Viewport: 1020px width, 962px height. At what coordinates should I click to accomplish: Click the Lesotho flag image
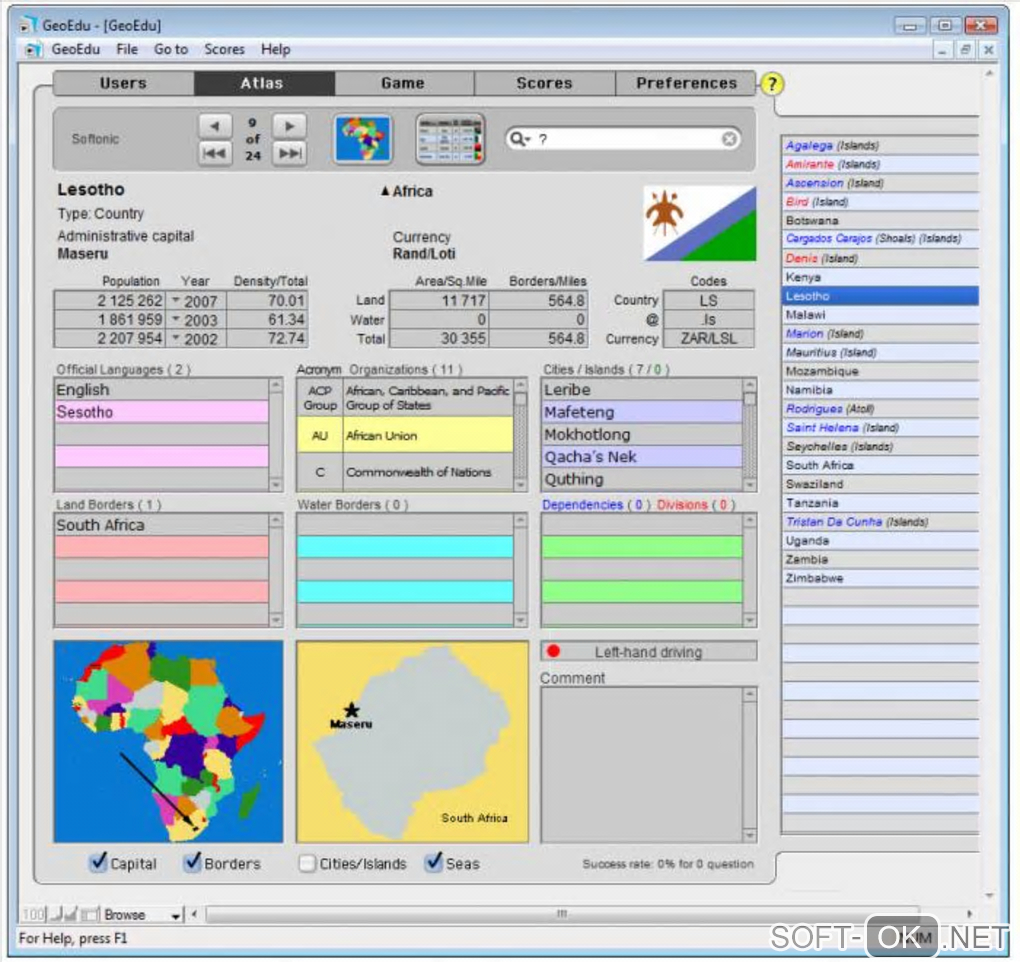(700, 224)
